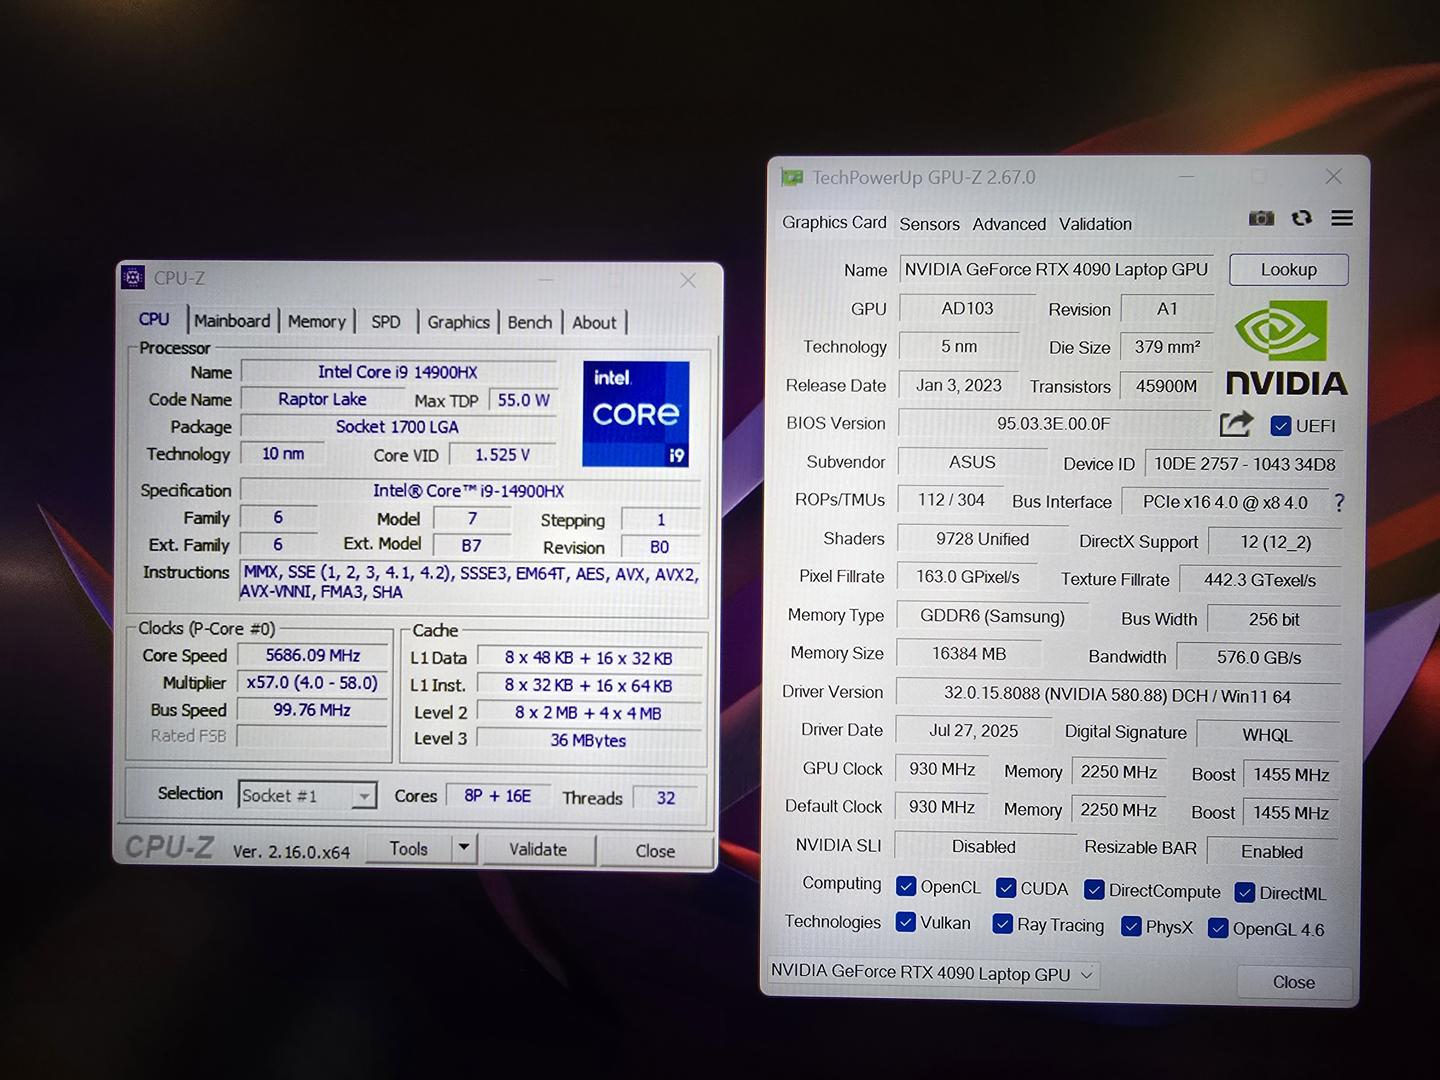Click the Release Date value Jan 3, 2023
Image resolution: width=1440 pixels, height=1080 pixels.
point(959,385)
